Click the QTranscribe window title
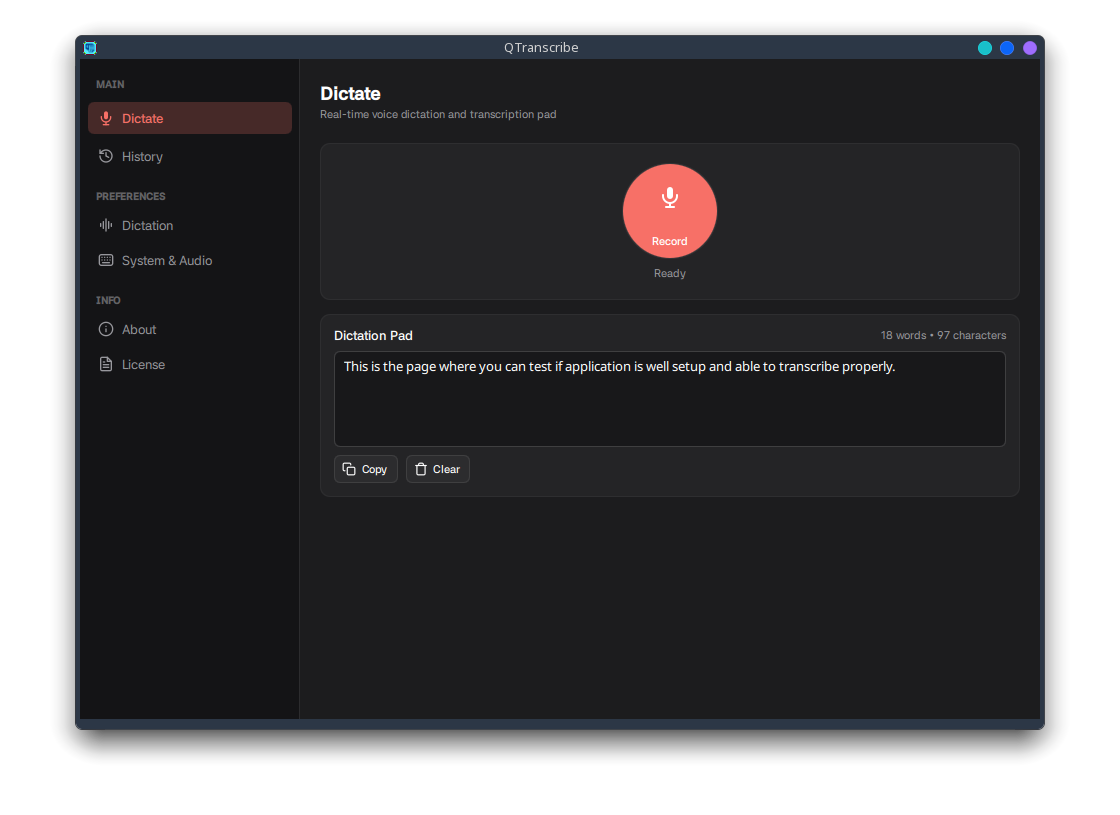This screenshot has height=815, width=1120. pos(541,48)
